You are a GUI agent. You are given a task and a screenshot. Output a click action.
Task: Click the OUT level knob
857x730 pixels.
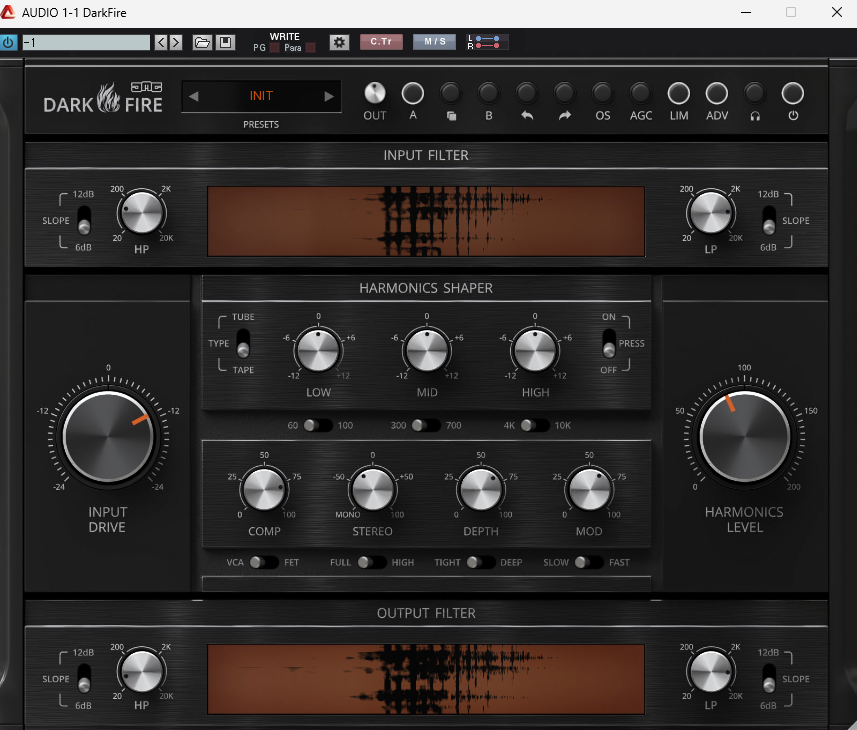pos(375,93)
